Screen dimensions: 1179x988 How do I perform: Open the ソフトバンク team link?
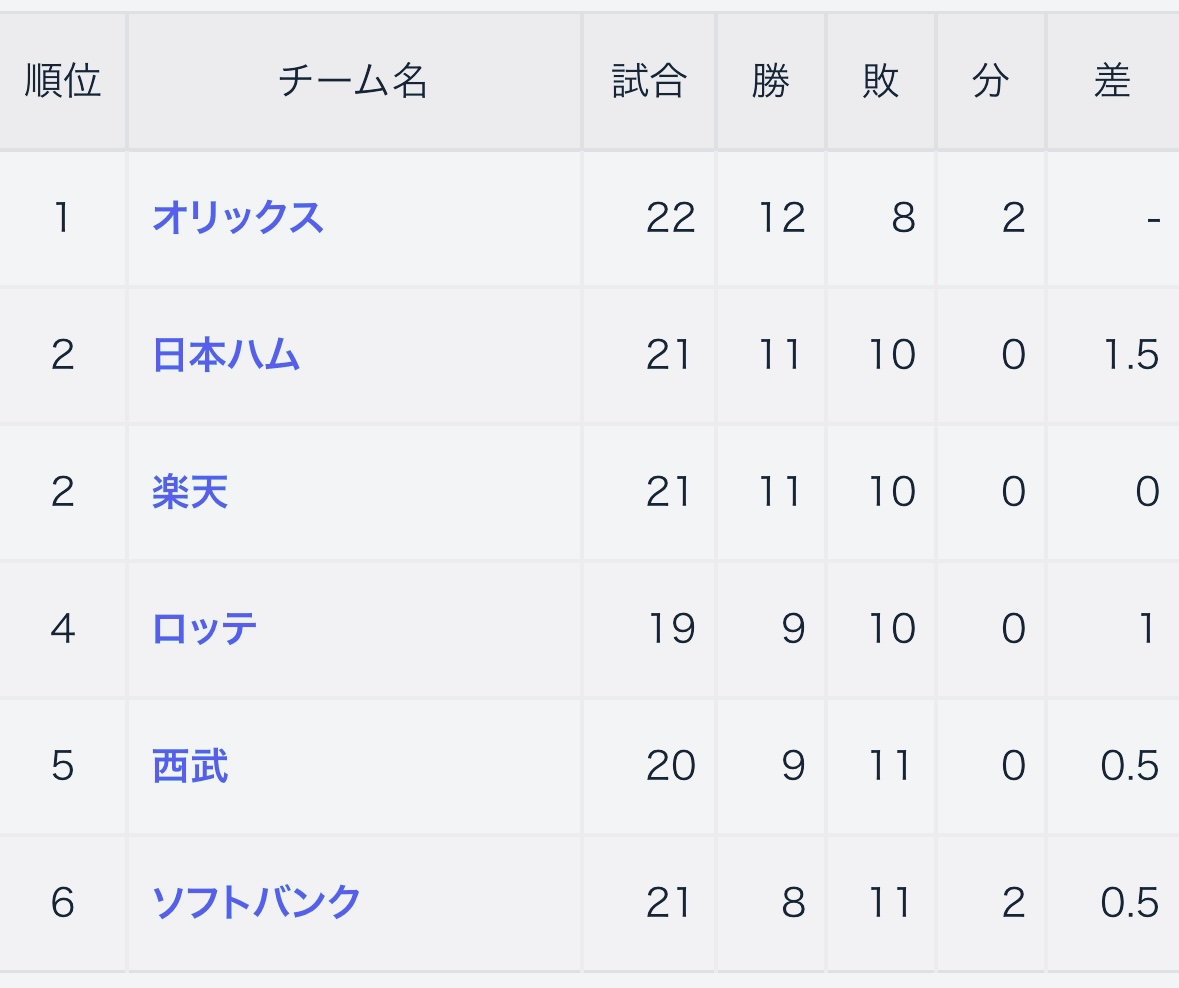tap(256, 902)
